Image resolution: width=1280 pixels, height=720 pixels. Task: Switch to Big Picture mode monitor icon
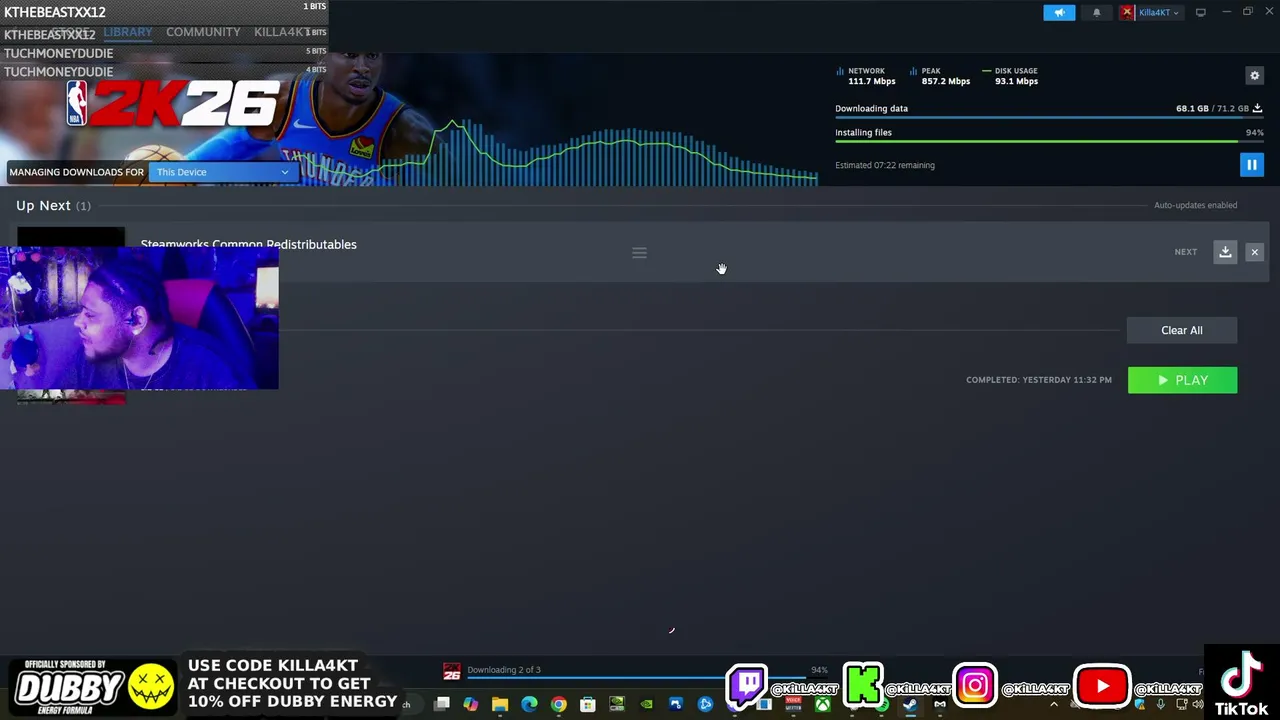(x=1201, y=13)
